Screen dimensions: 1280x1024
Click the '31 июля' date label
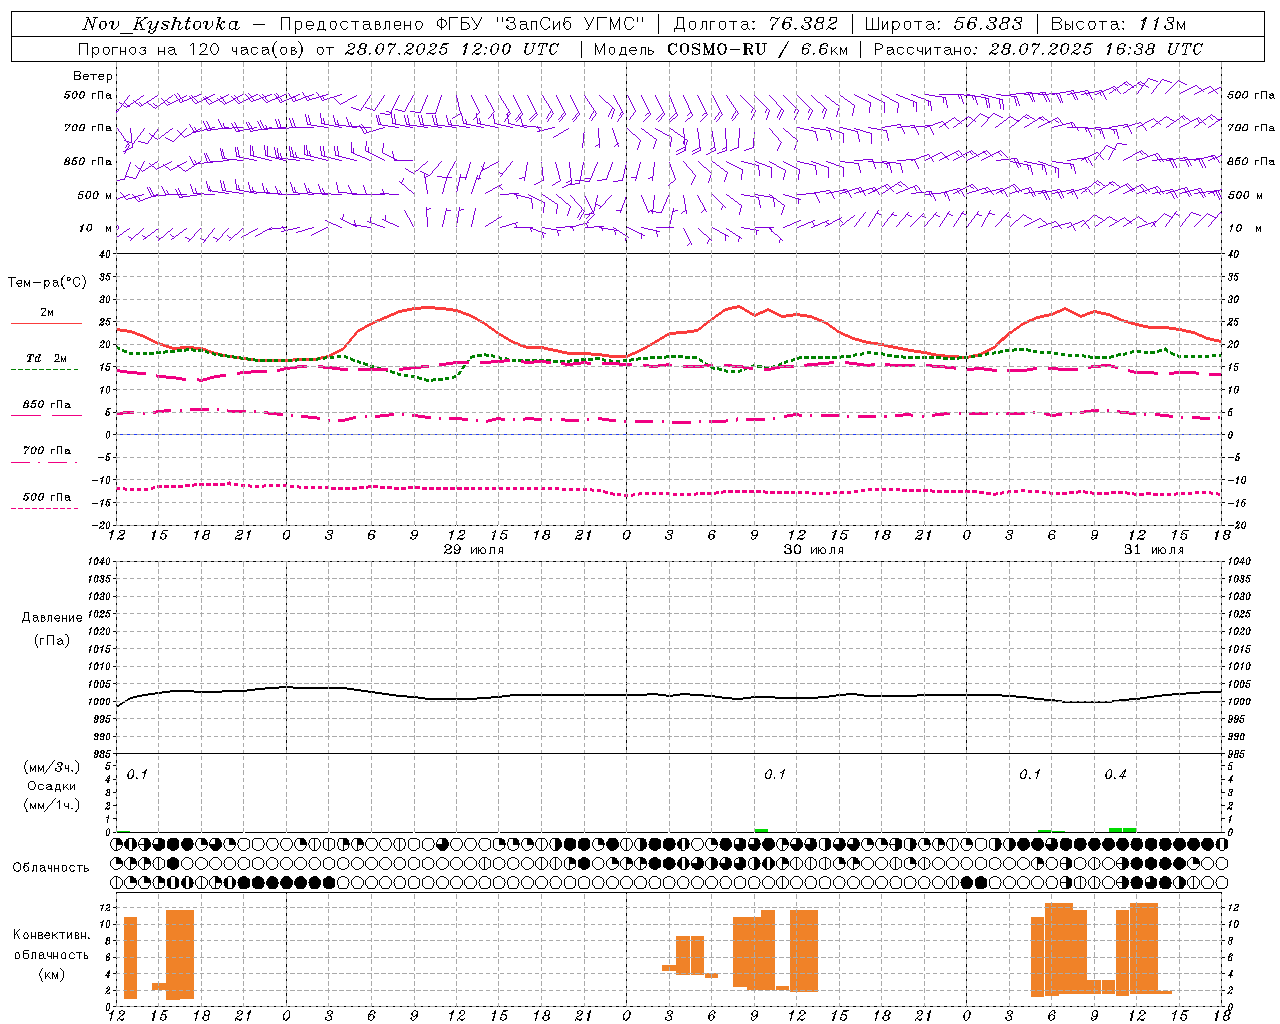(x=1154, y=549)
